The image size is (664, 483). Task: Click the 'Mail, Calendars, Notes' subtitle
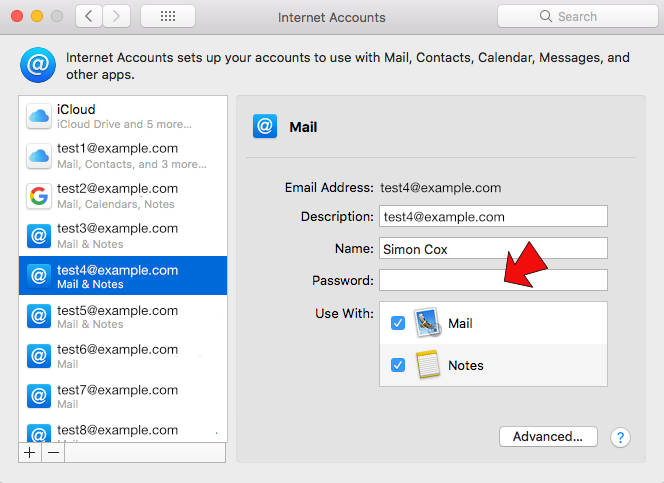tap(116, 204)
